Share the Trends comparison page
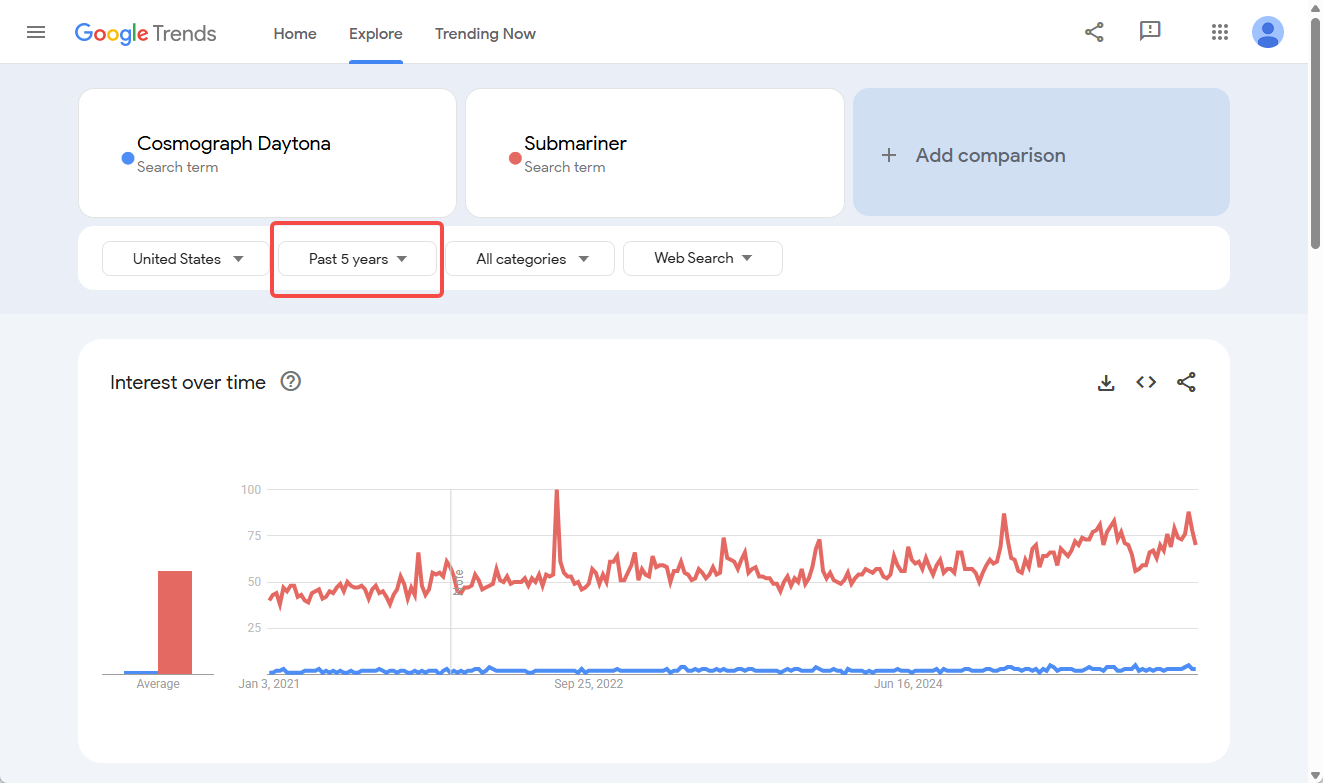 click(1094, 32)
